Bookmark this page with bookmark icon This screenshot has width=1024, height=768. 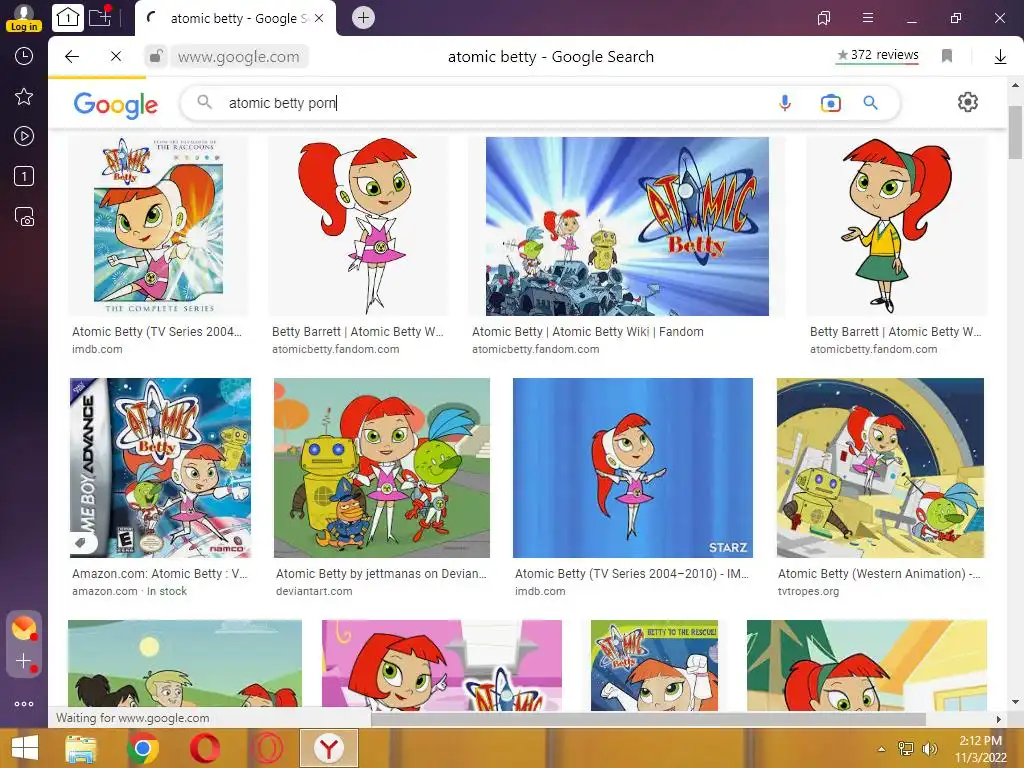point(947,56)
